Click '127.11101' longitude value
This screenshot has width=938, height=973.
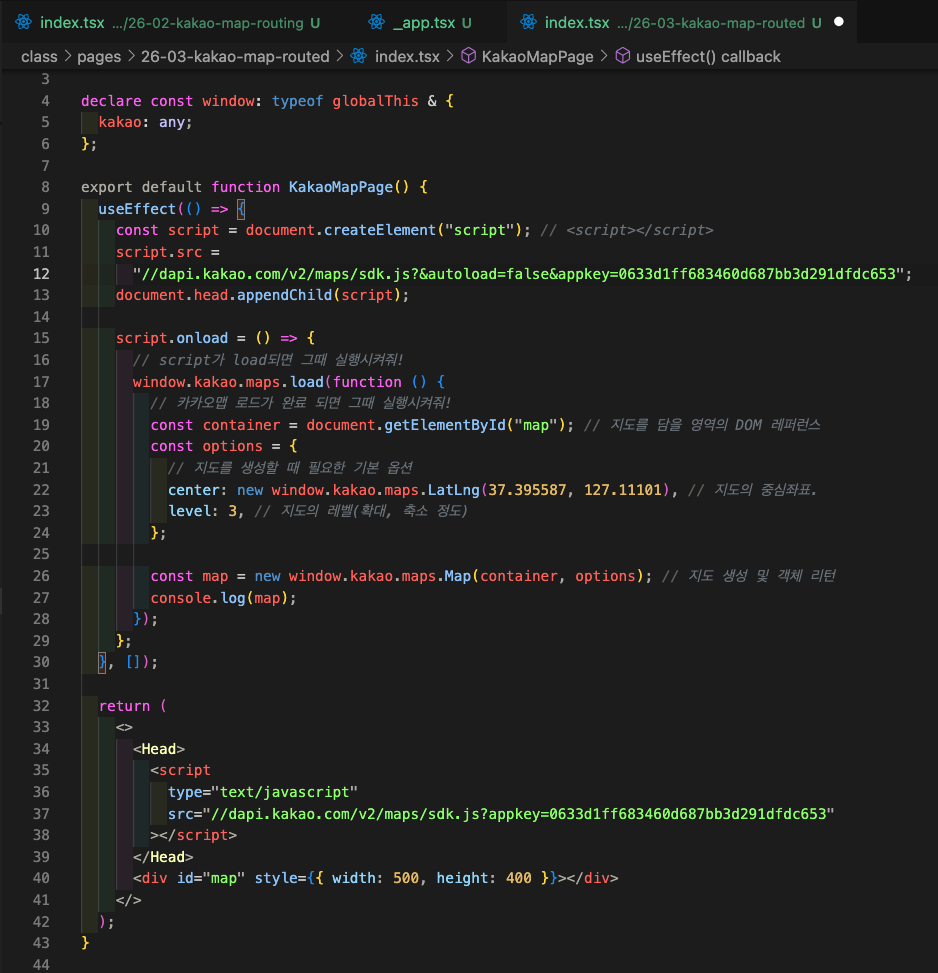[623, 490]
